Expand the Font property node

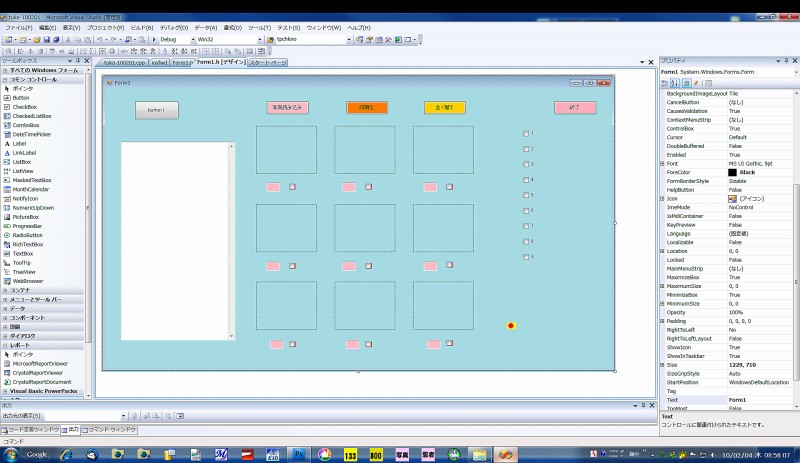(662, 163)
